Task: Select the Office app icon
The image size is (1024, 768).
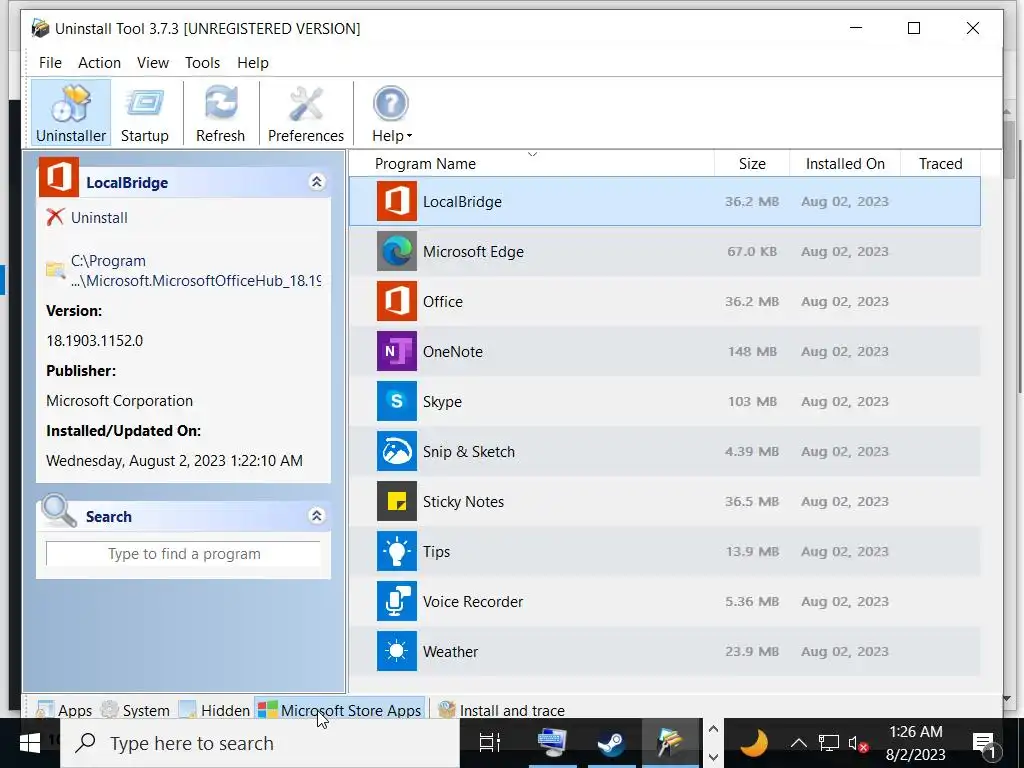Action: pyautogui.click(x=396, y=301)
